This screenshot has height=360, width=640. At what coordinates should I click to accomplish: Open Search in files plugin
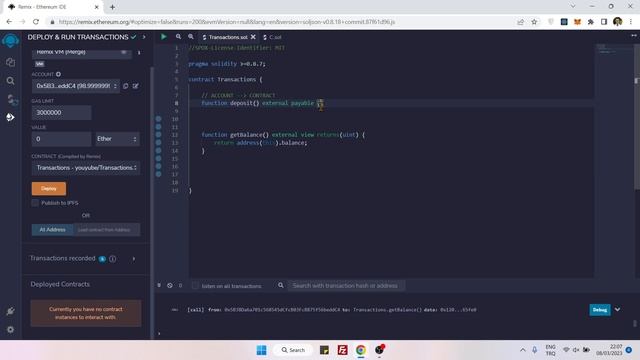tap(11, 81)
